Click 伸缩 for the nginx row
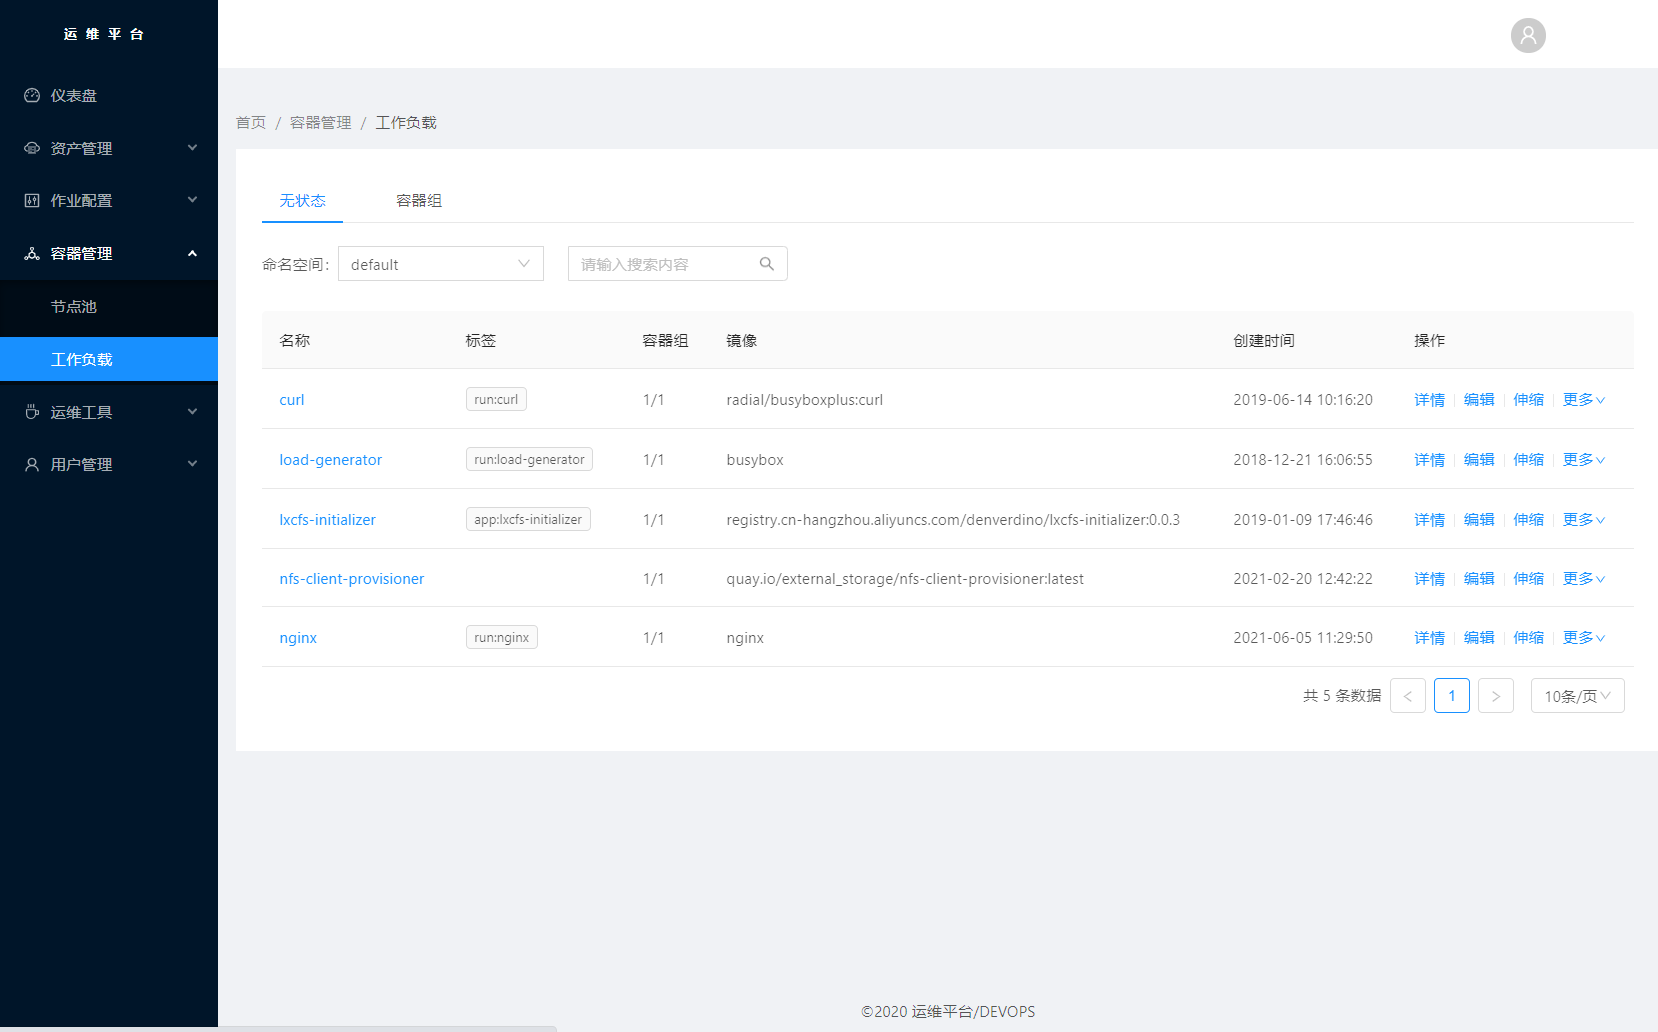1658x1032 pixels. (1529, 638)
